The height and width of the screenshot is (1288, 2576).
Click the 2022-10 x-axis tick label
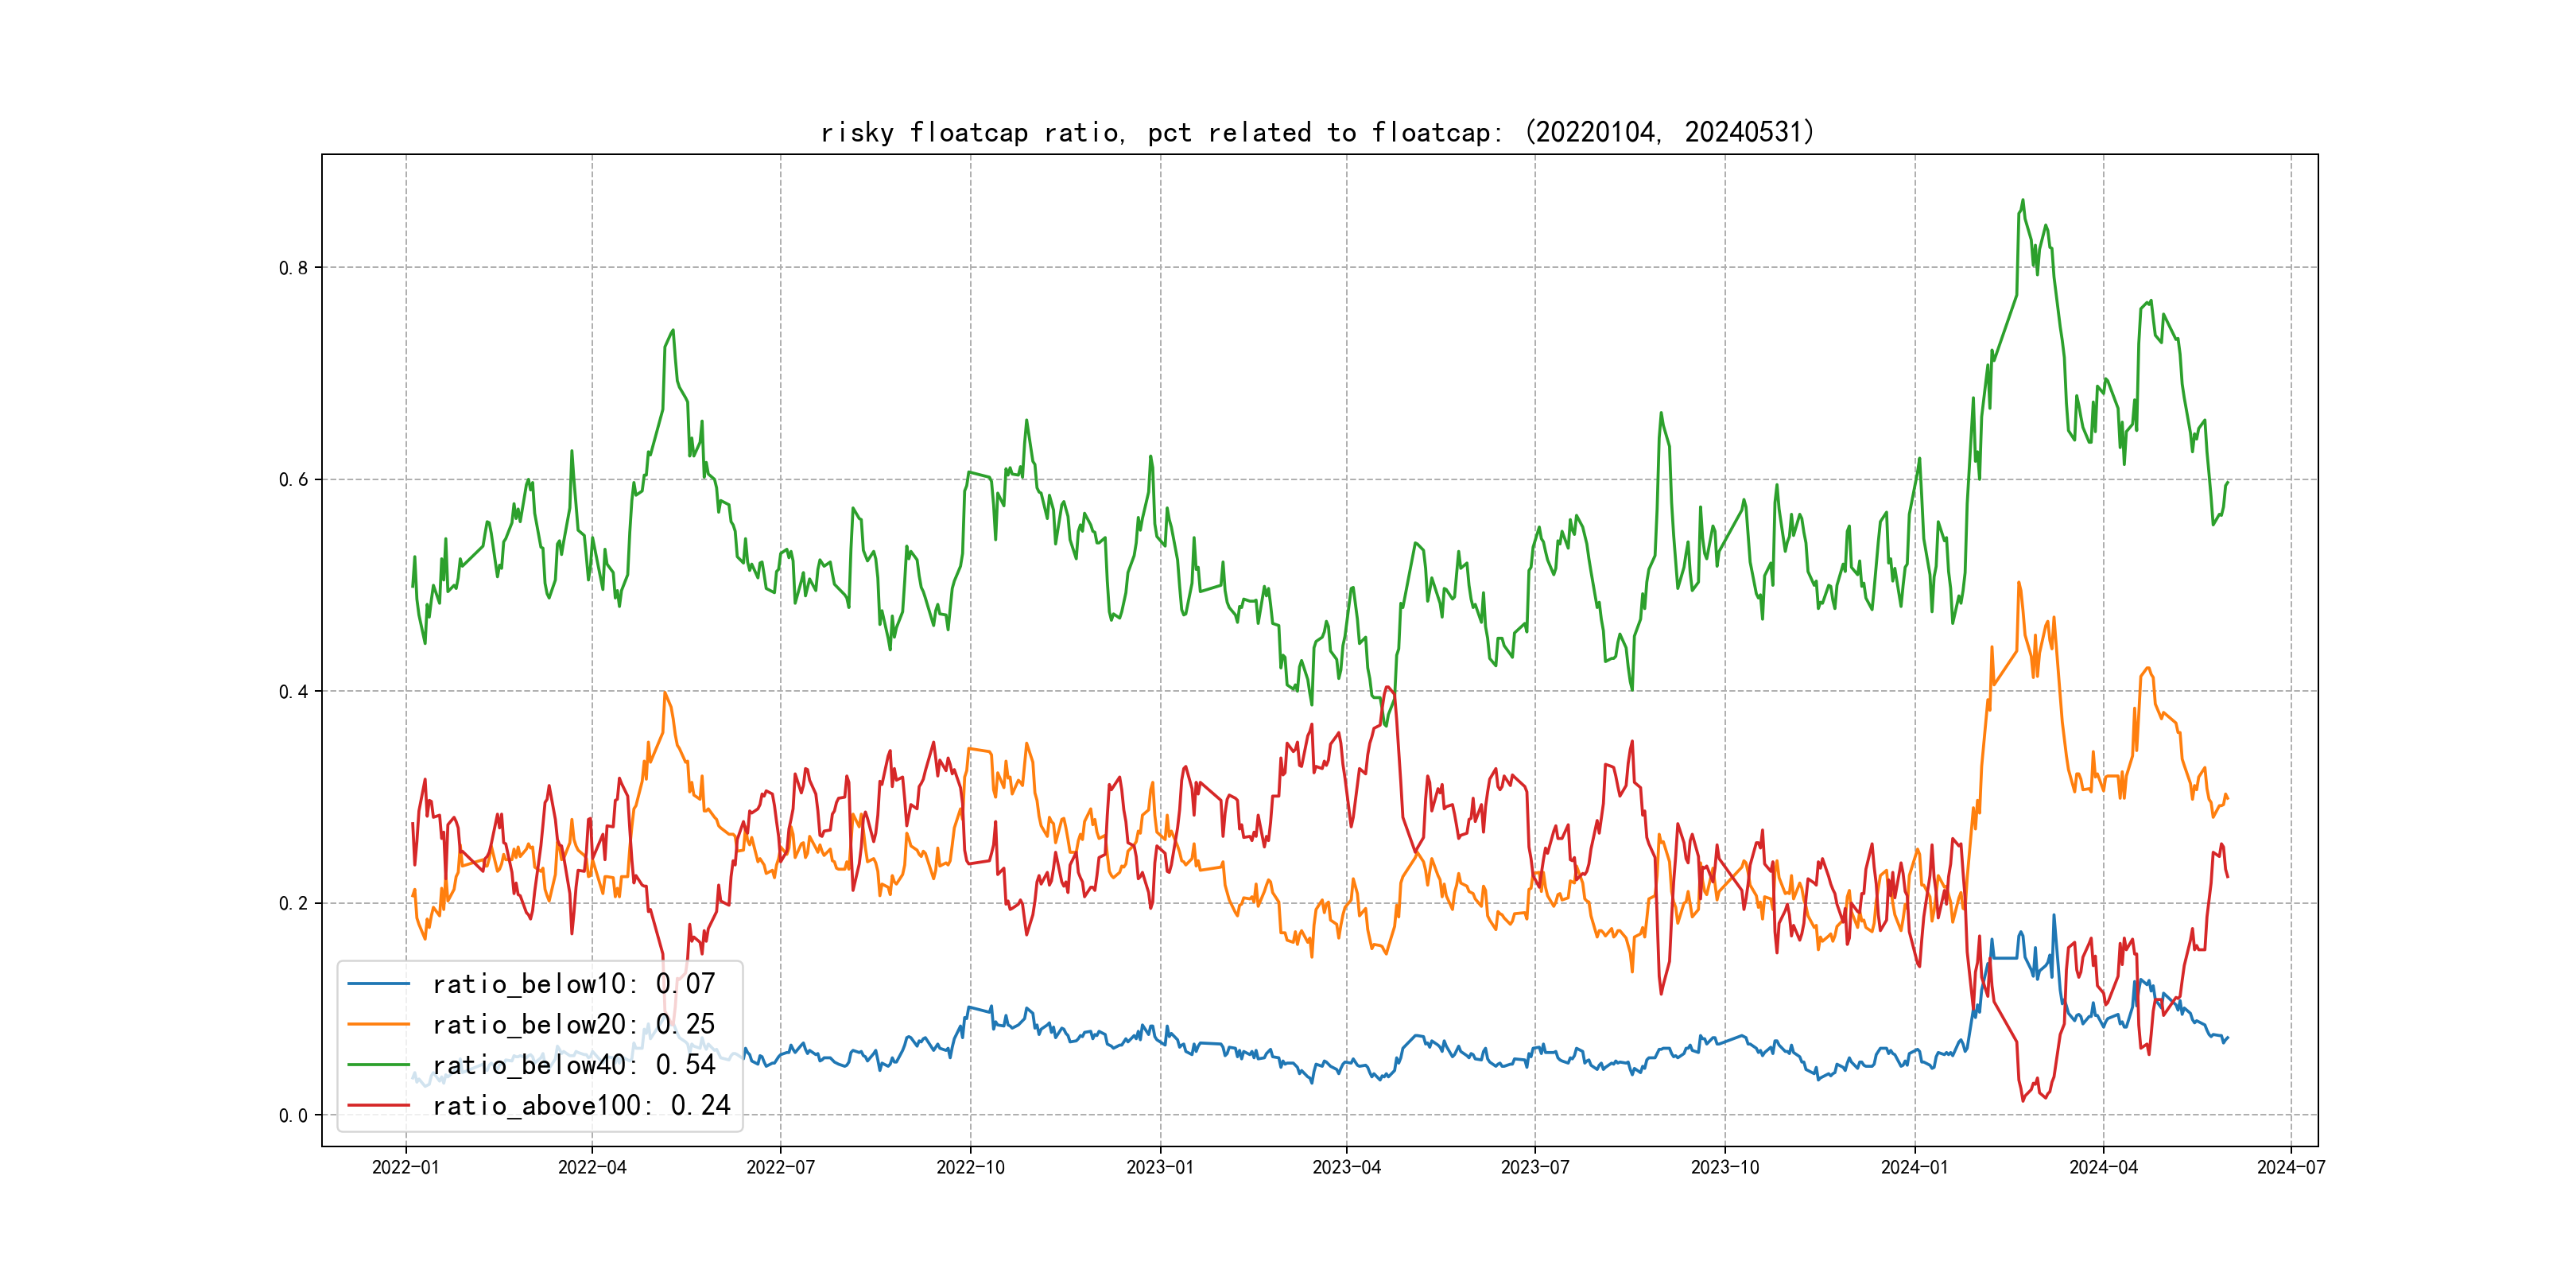tap(970, 1167)
